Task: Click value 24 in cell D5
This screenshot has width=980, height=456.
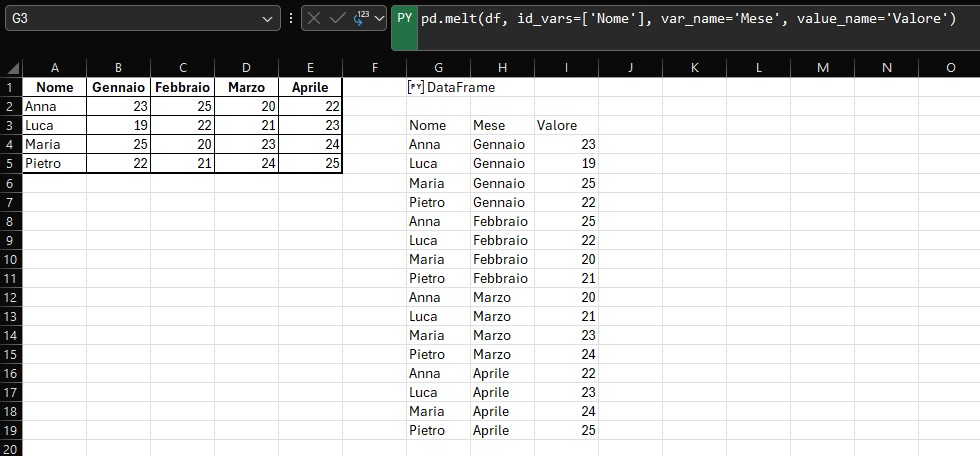Action: click(x=269, y=164)
